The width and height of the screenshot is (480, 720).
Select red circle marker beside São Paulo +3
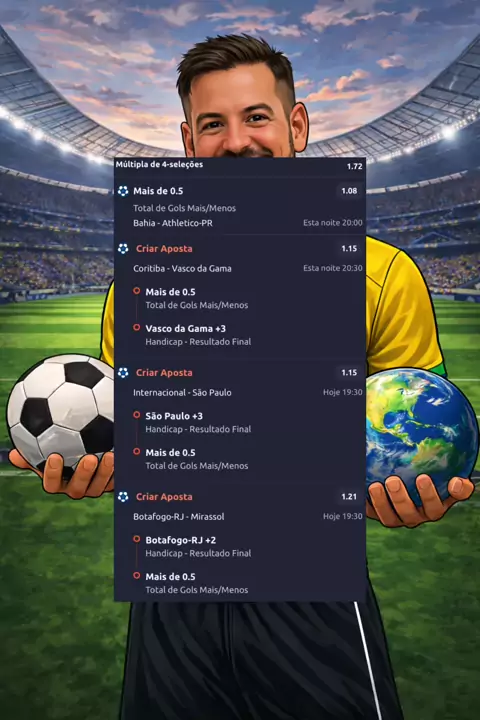click(136, 415)
